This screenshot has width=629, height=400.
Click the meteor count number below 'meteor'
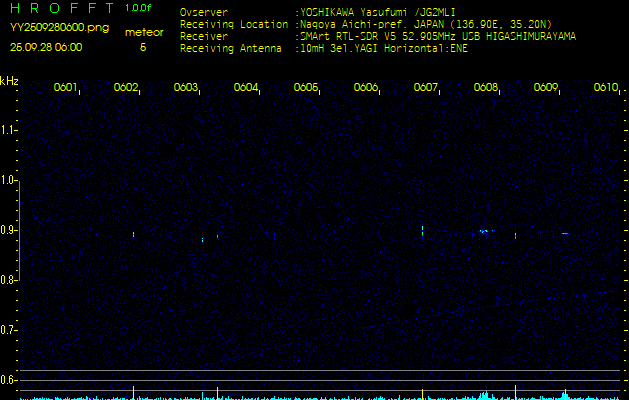143,47
